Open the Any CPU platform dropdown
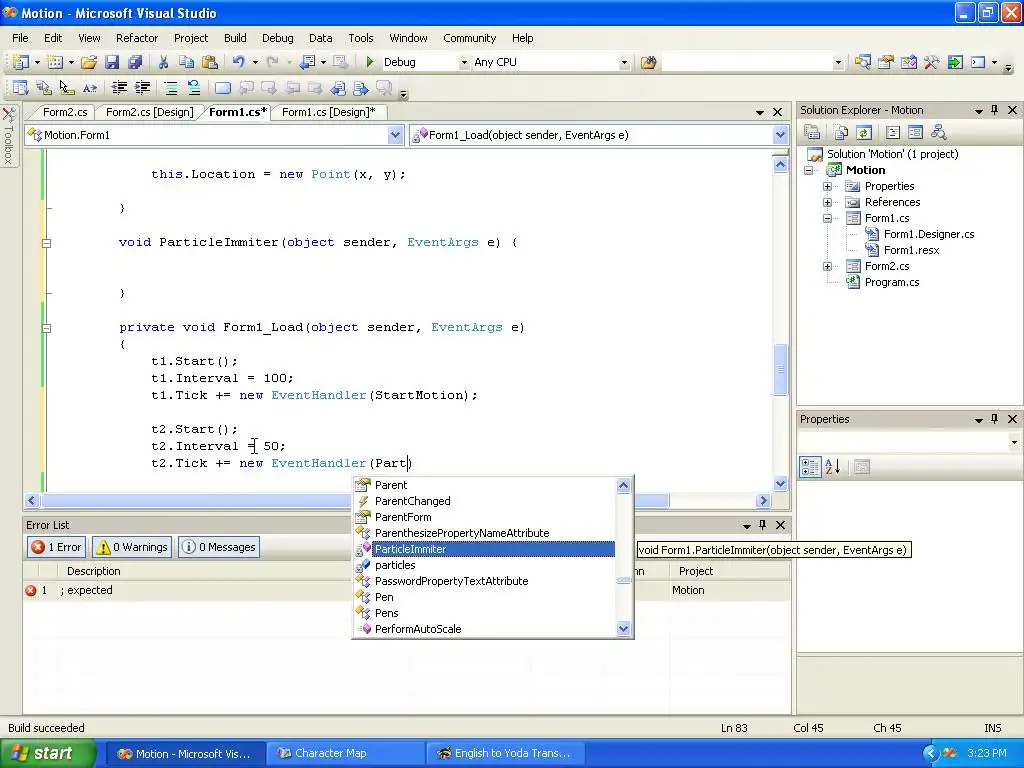The width and height of the screenshot is (1024, 768). 624,62
